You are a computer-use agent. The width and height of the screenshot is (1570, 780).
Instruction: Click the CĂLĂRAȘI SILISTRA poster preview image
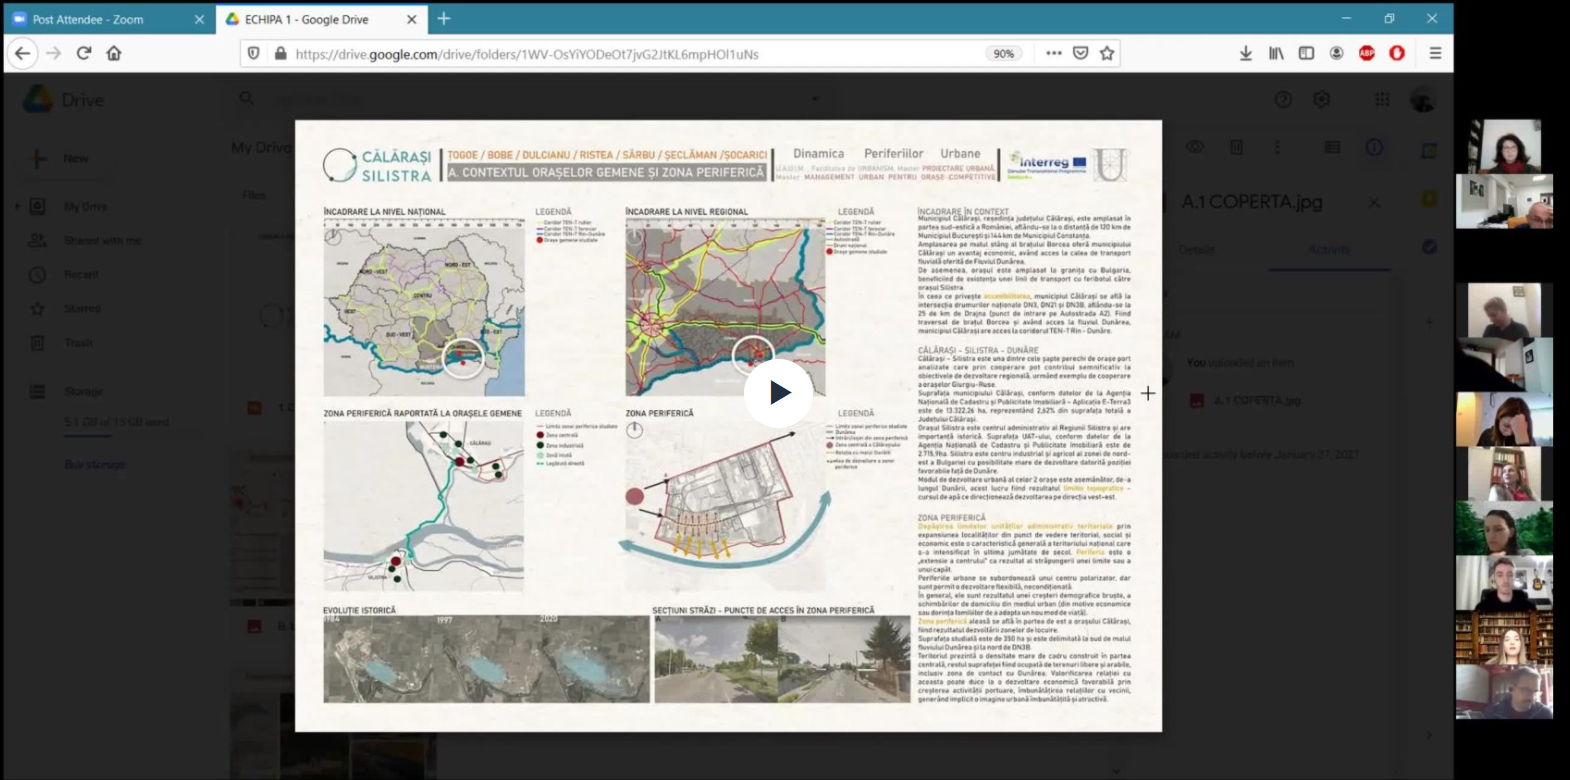728,425
